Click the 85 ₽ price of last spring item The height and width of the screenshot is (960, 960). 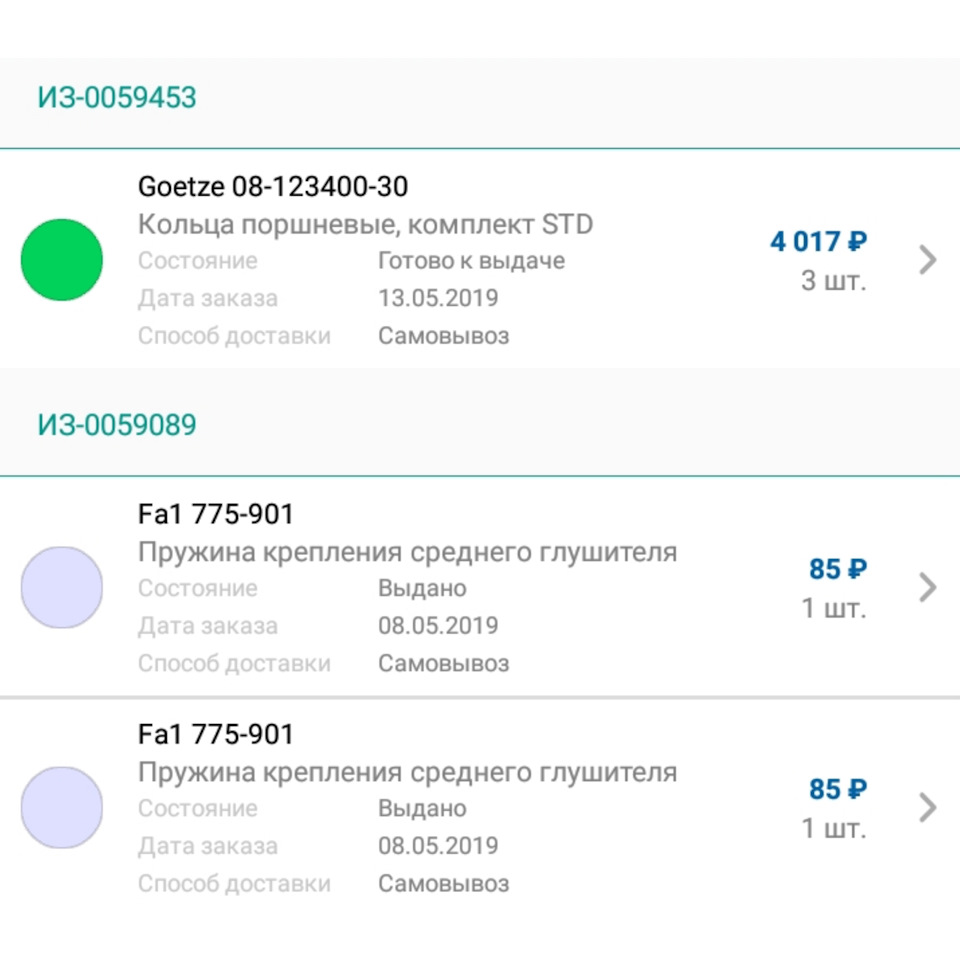click(x=838, y=789)
